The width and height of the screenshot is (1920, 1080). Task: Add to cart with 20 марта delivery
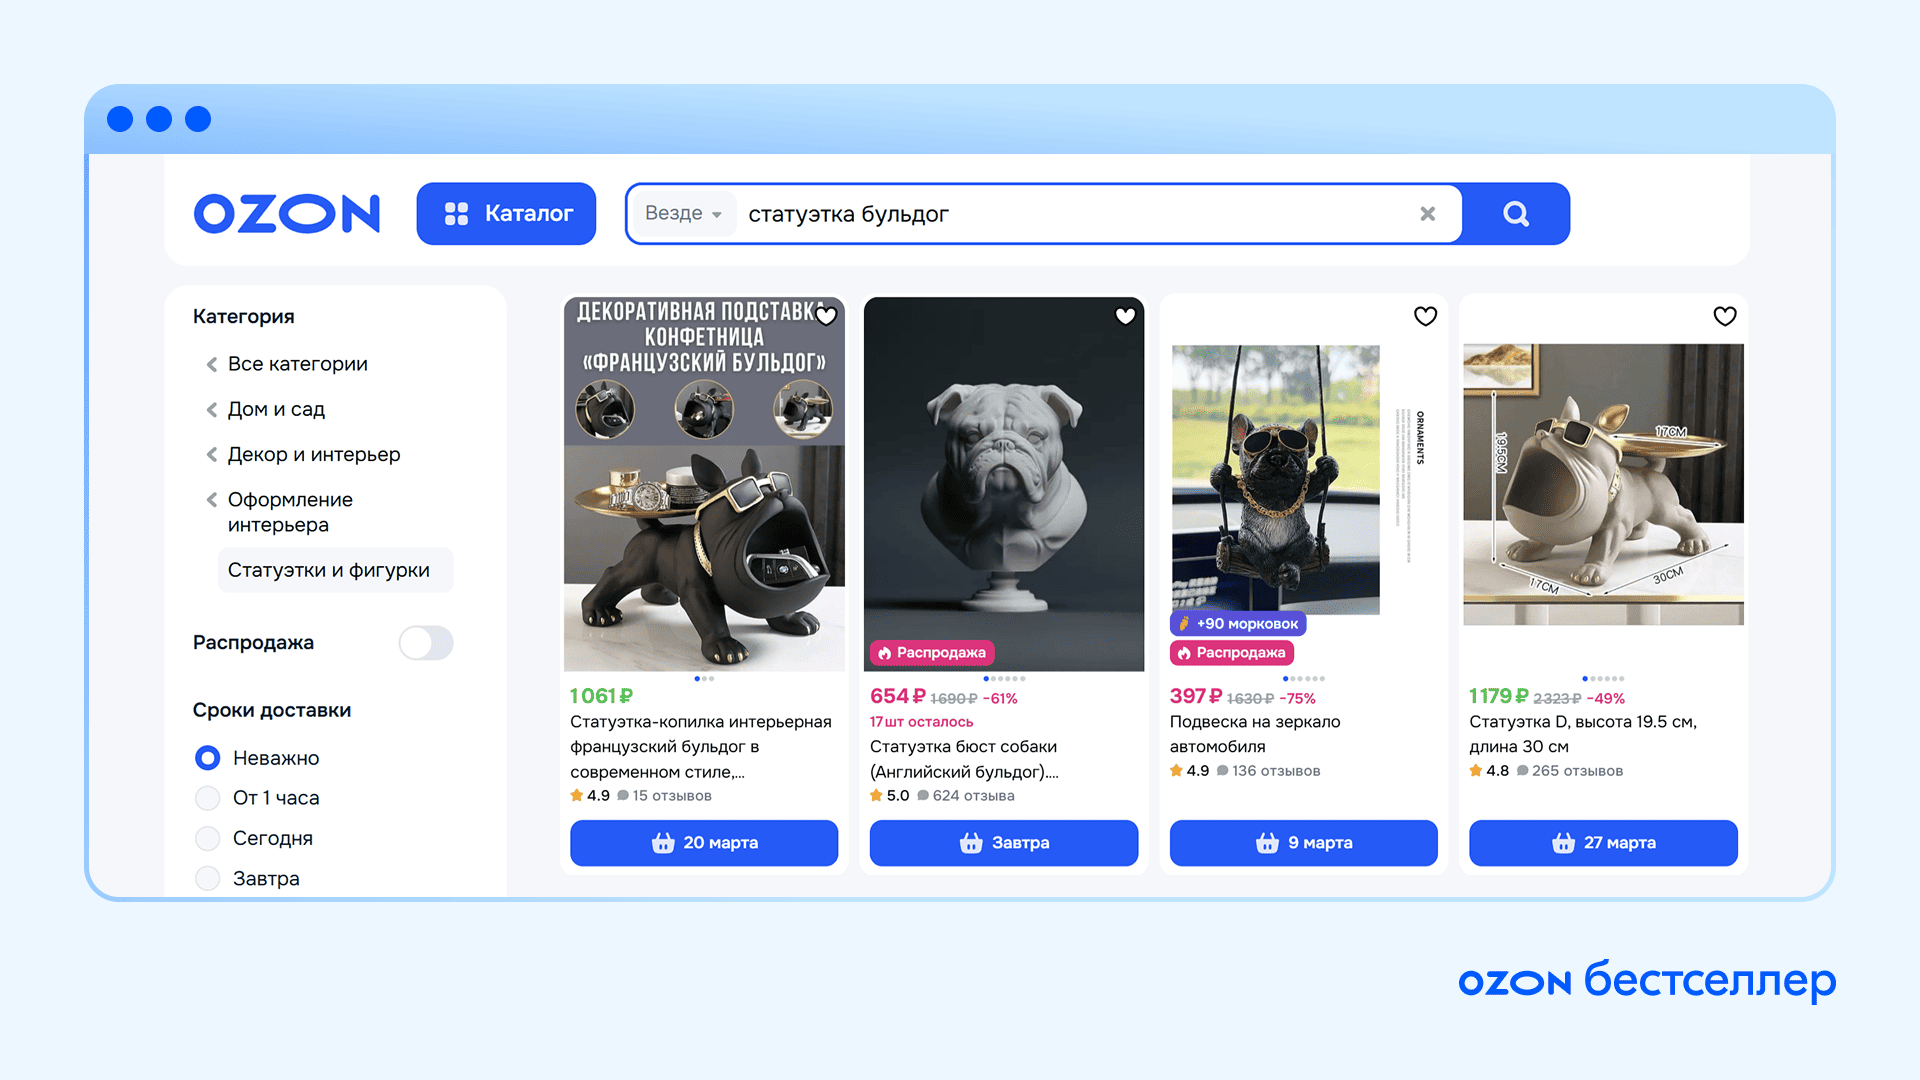(704, 843)
